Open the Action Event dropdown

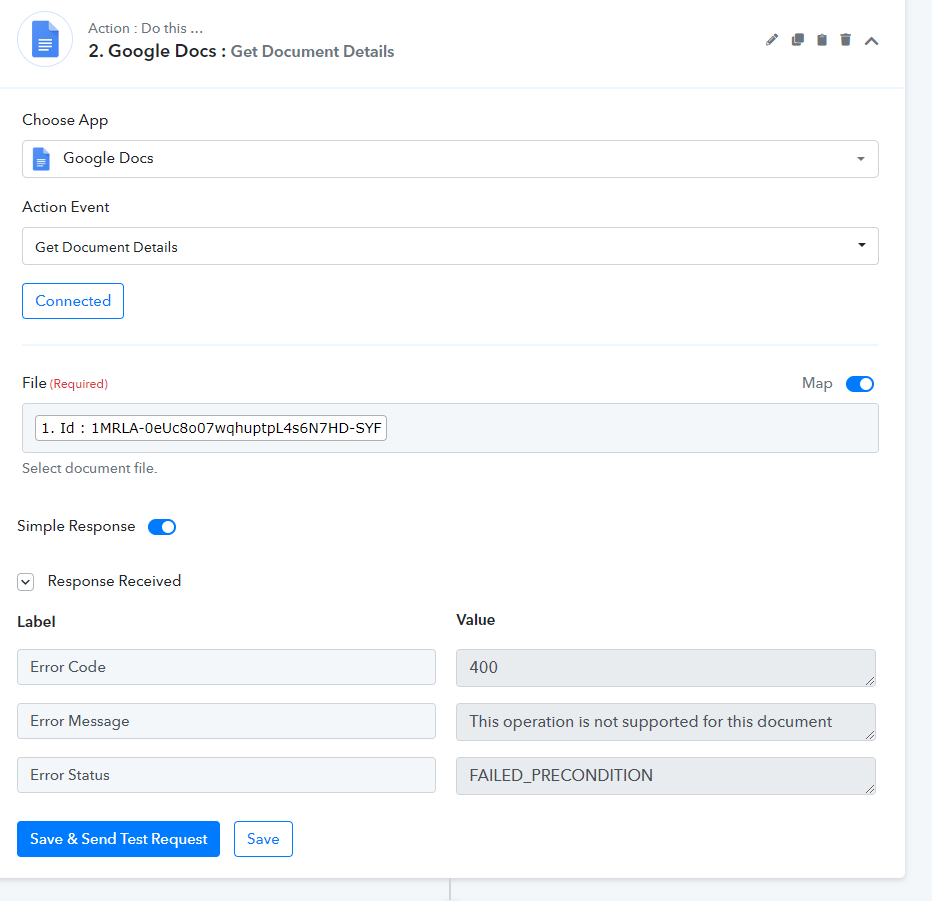[x=450, y=246]
